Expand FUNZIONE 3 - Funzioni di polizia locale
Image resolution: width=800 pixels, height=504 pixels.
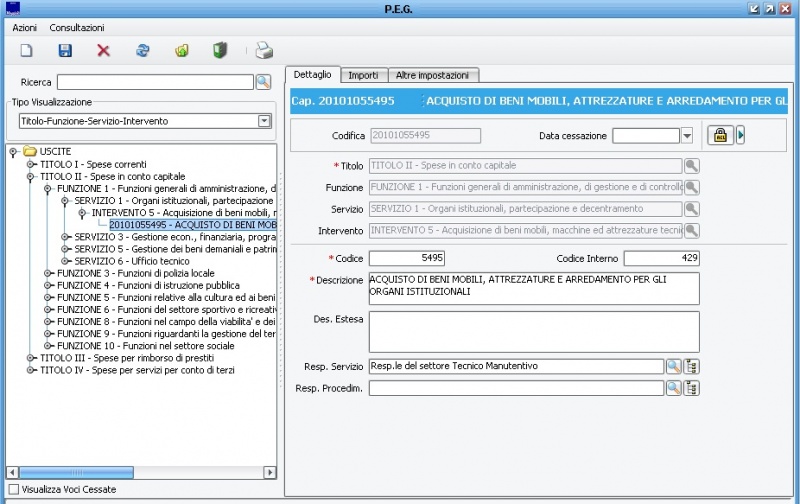(47, 273)
